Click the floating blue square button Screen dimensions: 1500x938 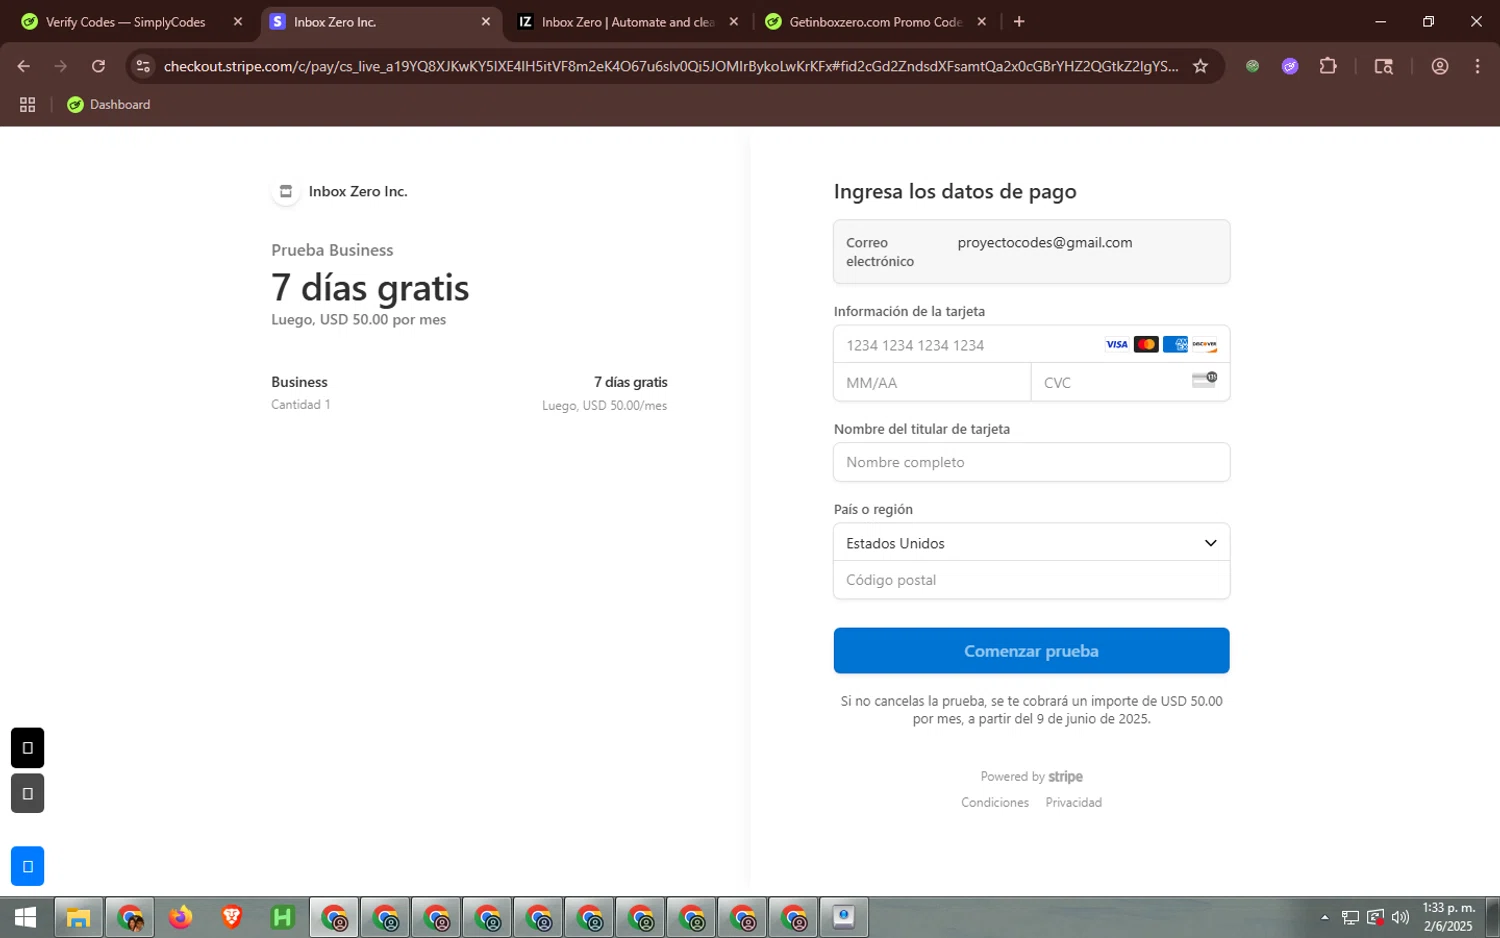coord(27,866)
